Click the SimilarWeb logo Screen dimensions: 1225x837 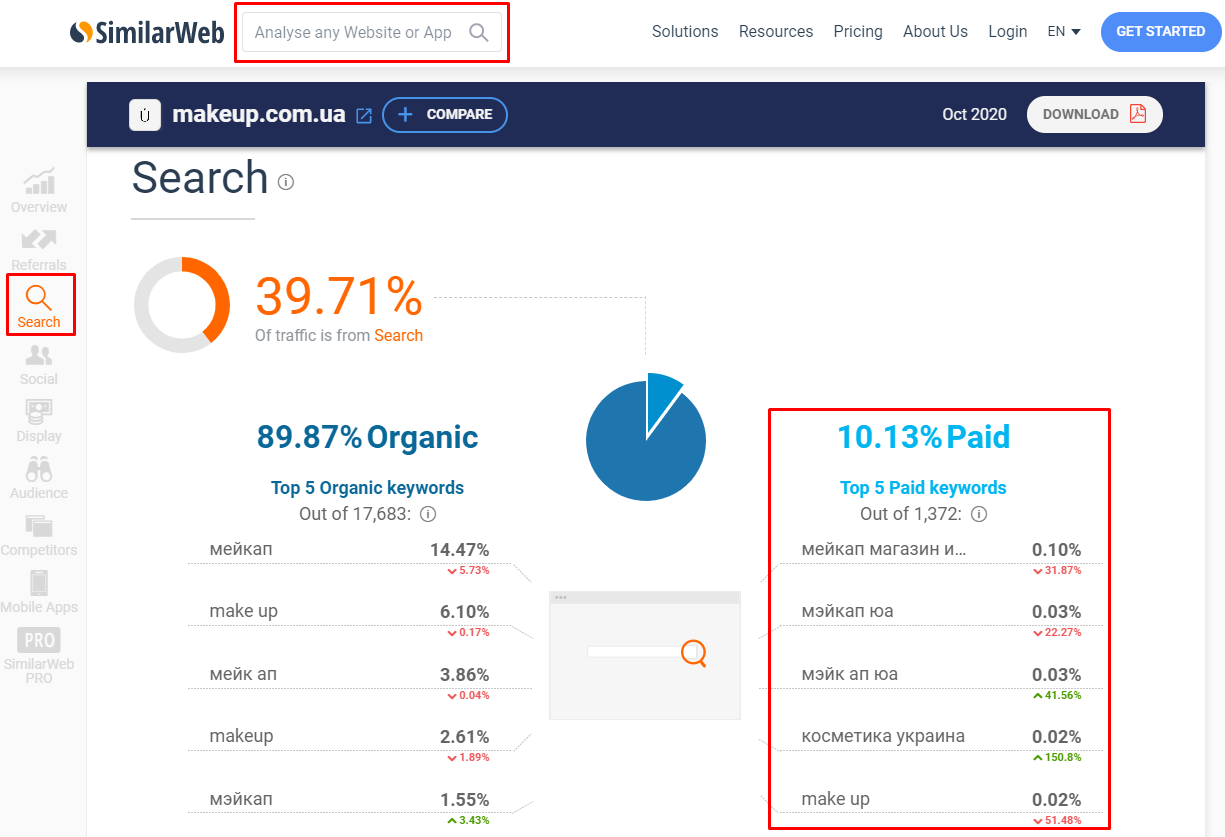pyautogui.click(x=147, y=32)
